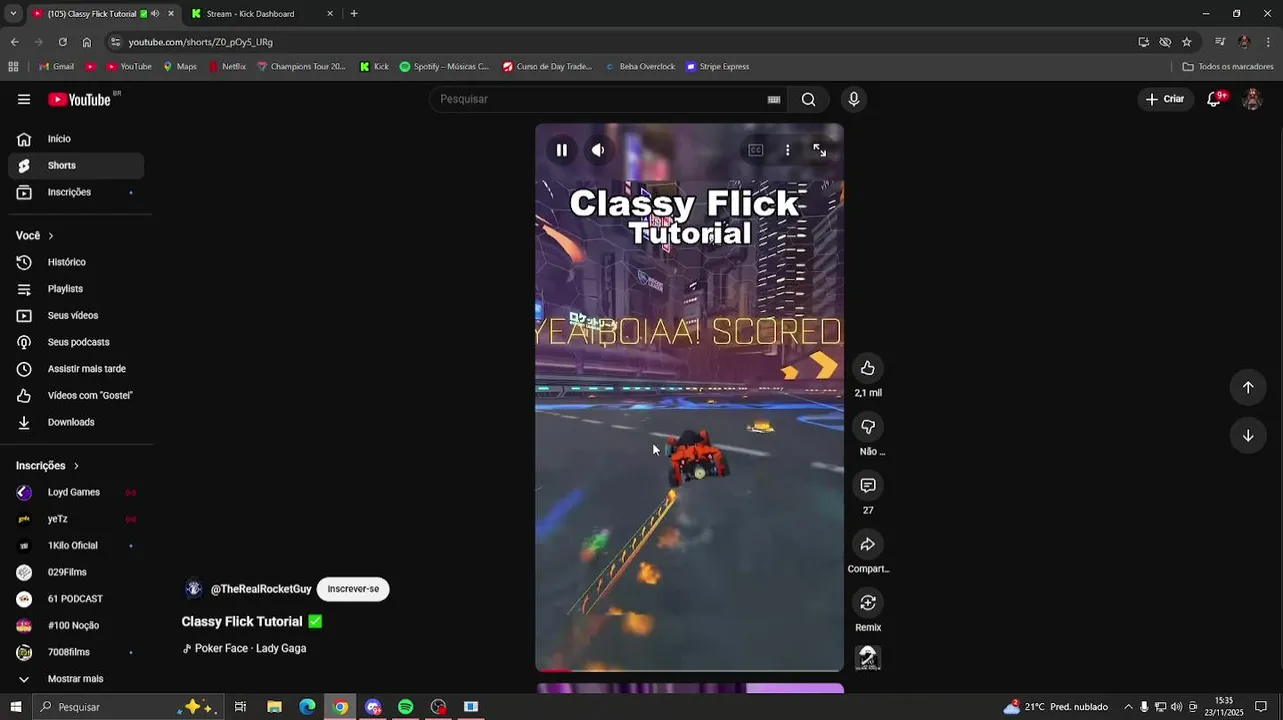
Task: Open the yeTz subscription
Action: [x=76, y=519]
